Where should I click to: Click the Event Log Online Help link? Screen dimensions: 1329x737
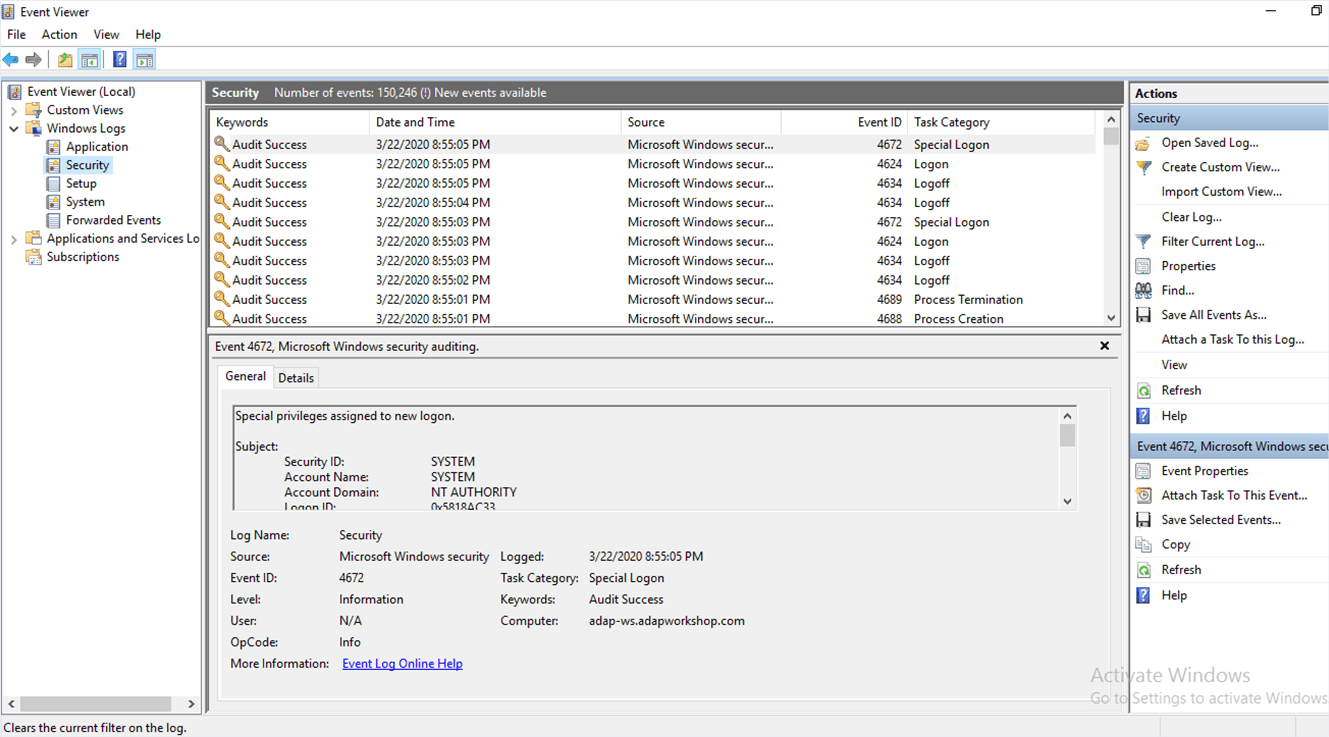(402, 664)
